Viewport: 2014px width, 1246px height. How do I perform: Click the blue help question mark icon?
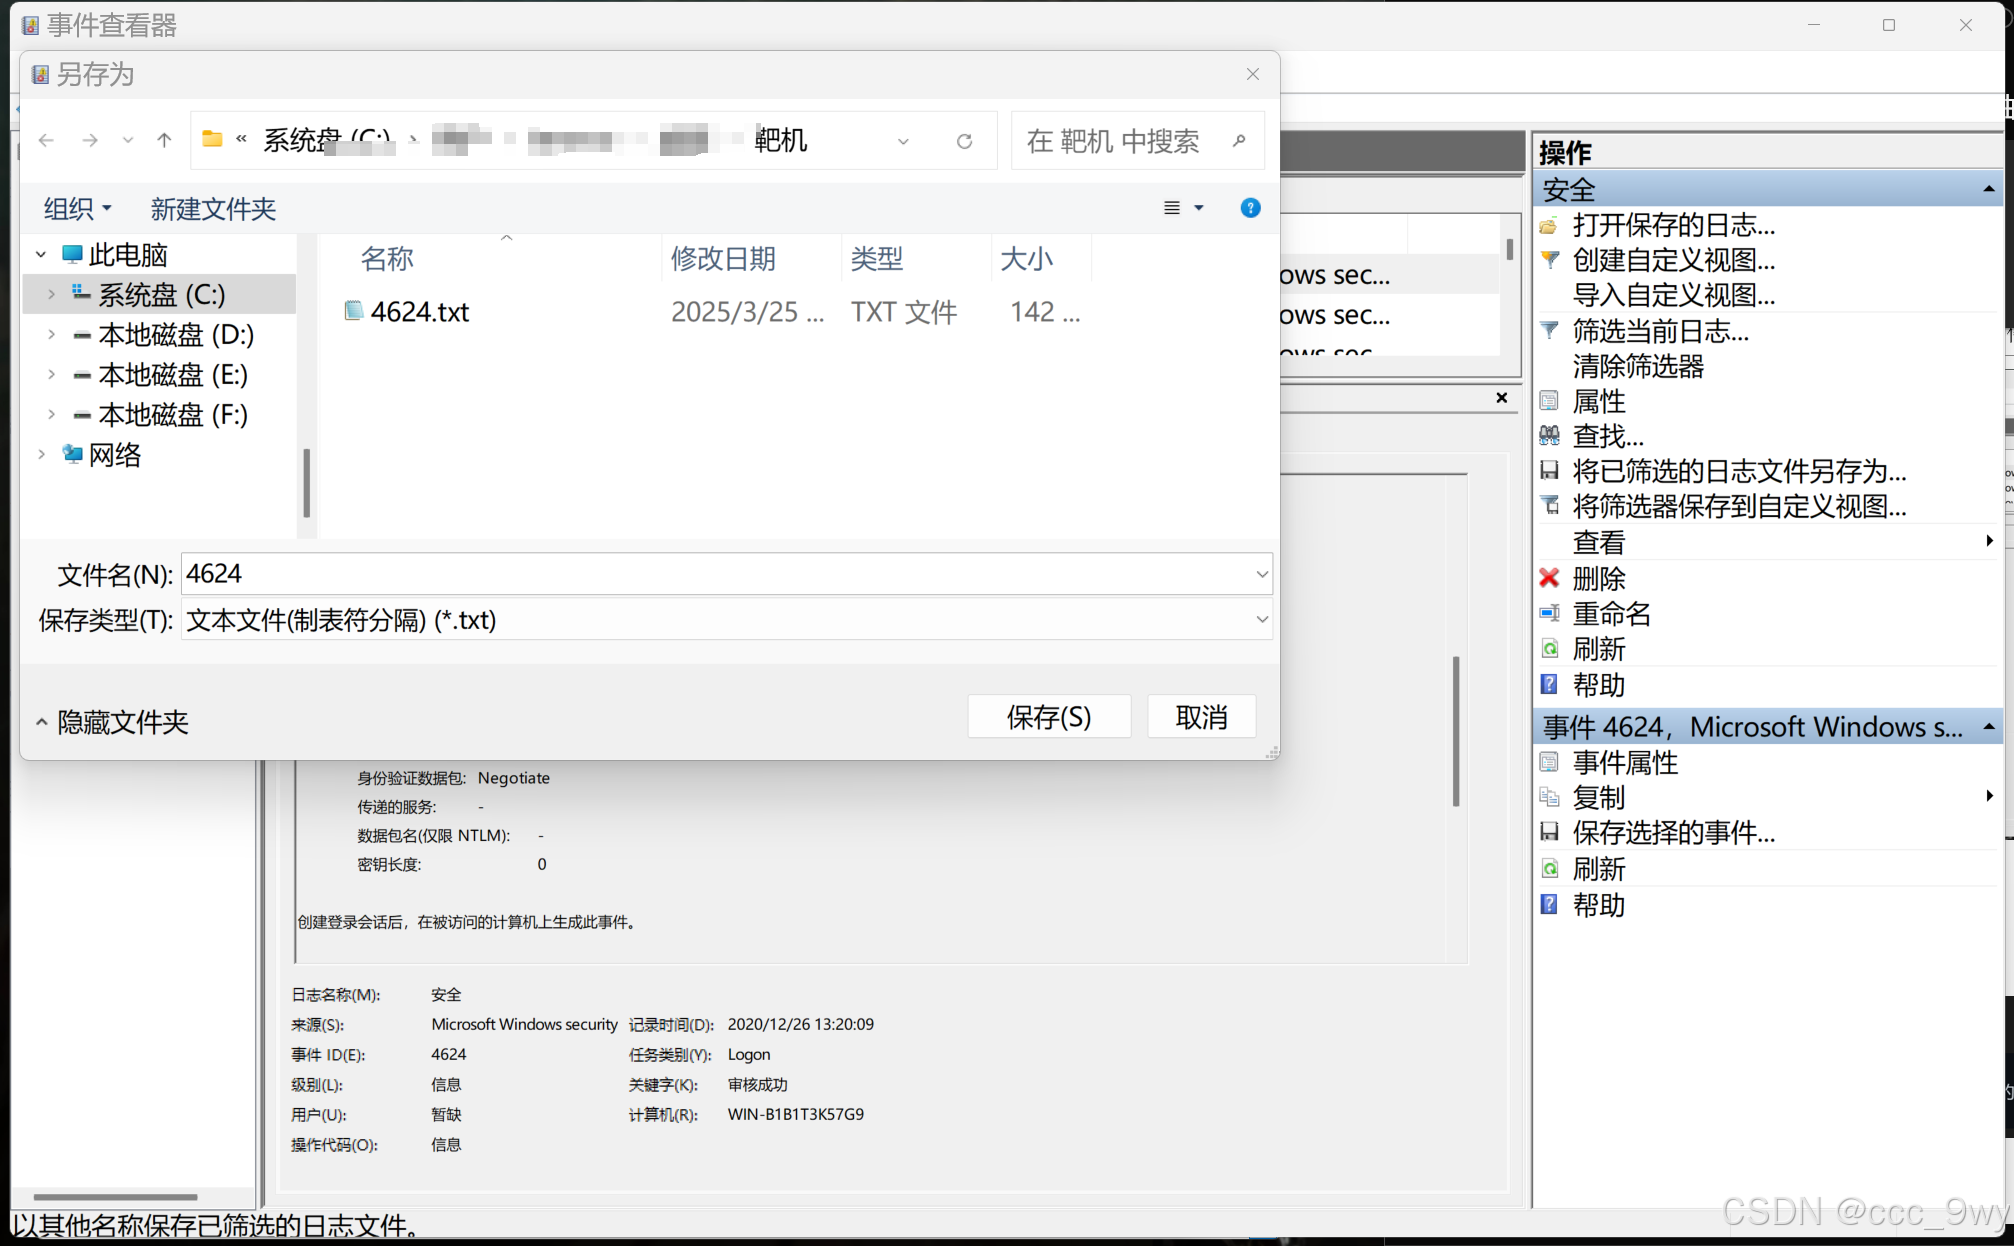pos(1250,208)
